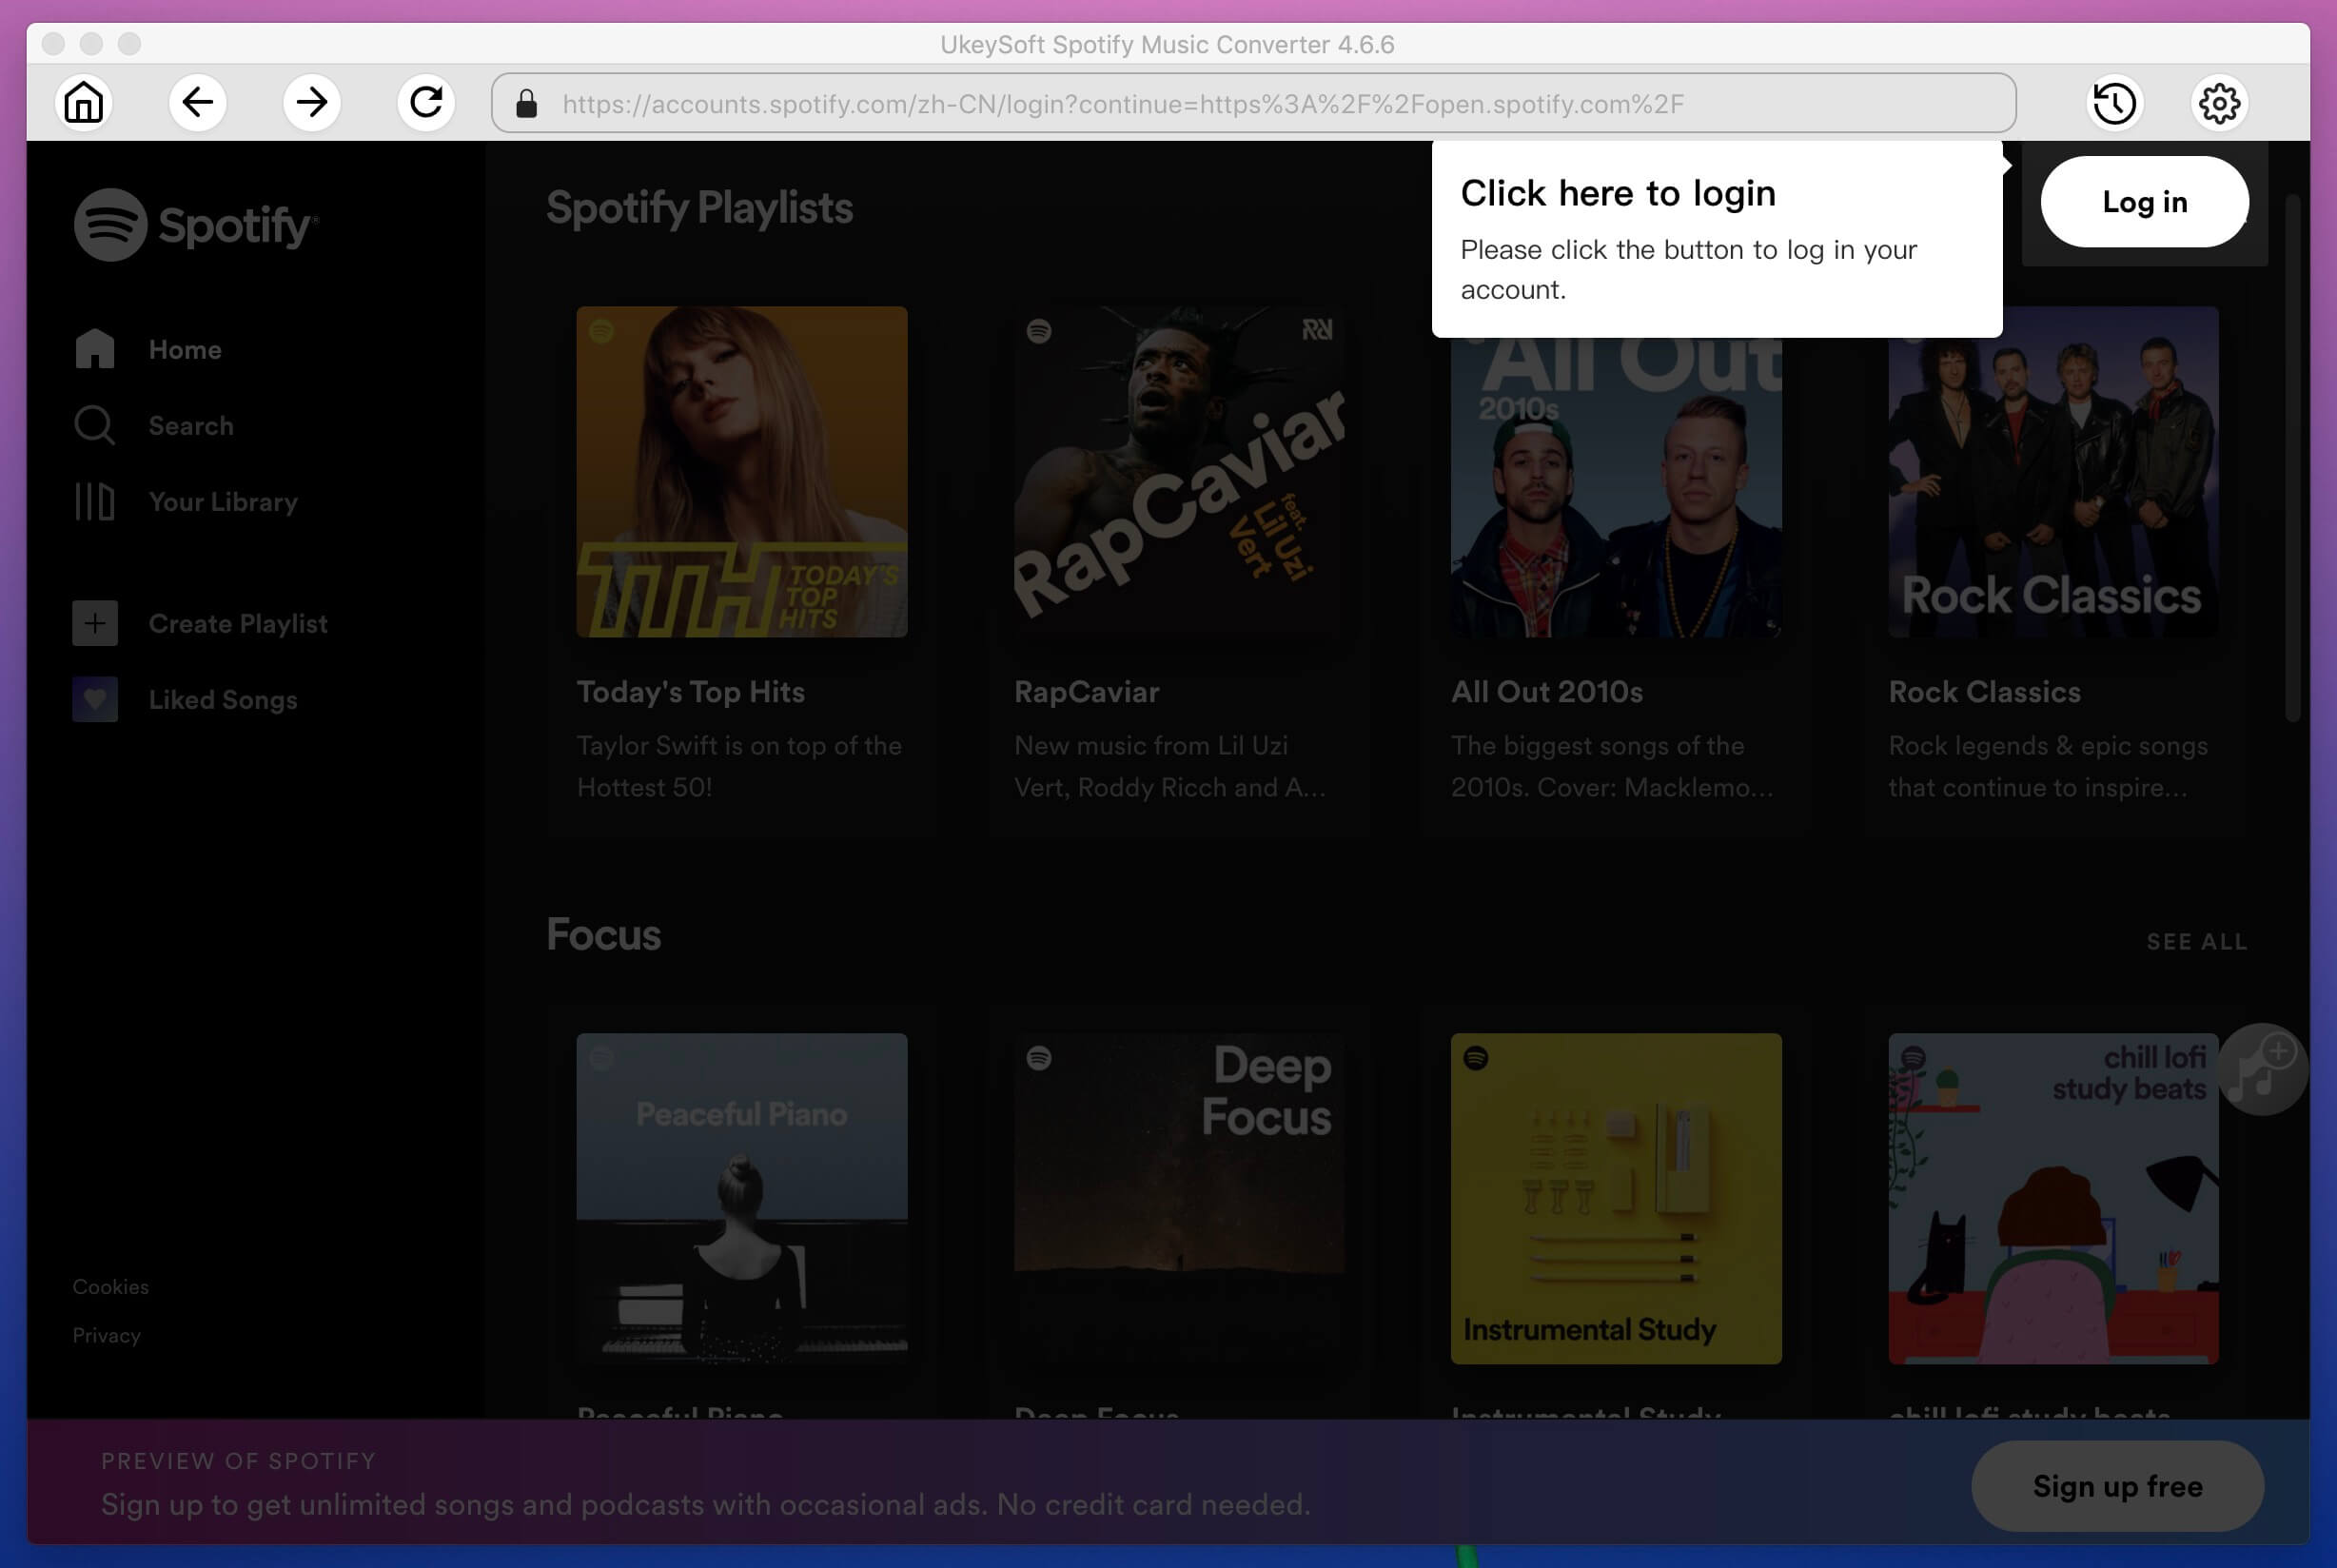Click the Search icon in sidebar
The width and height of the screenshot is (2337, 1568).
pyautogui.click(x=92, y=423)
